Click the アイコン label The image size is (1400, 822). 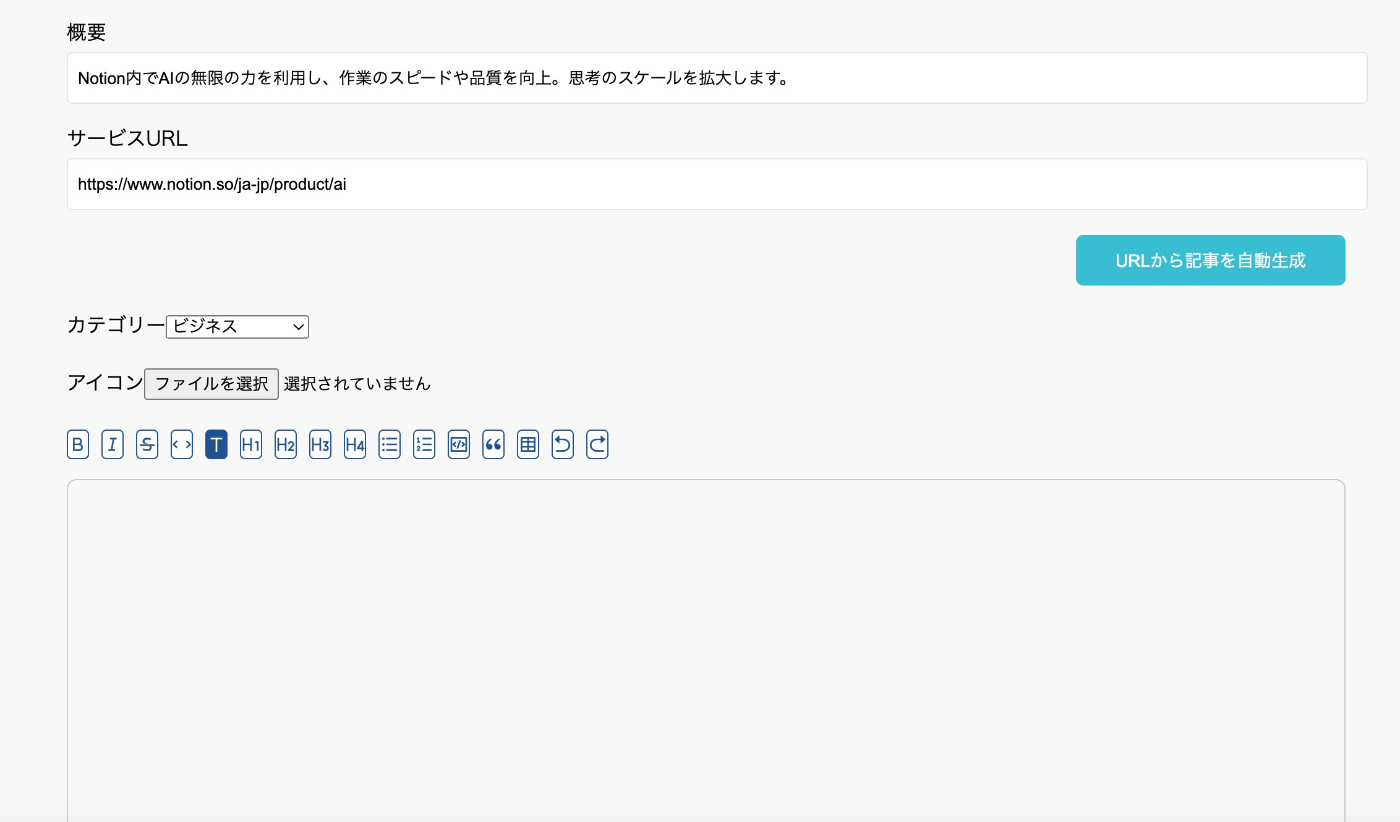[x=105, y=382]
